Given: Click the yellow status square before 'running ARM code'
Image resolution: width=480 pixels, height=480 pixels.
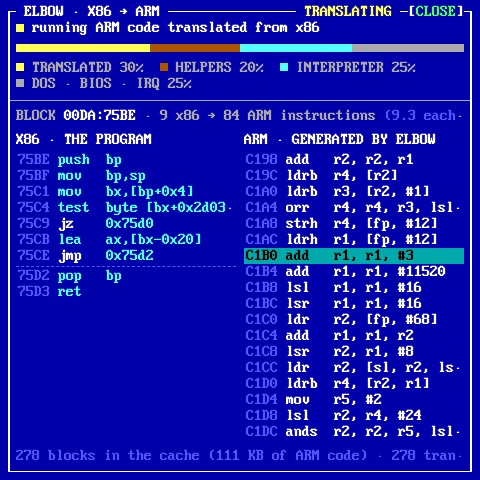Looking at the screenshot, I should (20, 28).
